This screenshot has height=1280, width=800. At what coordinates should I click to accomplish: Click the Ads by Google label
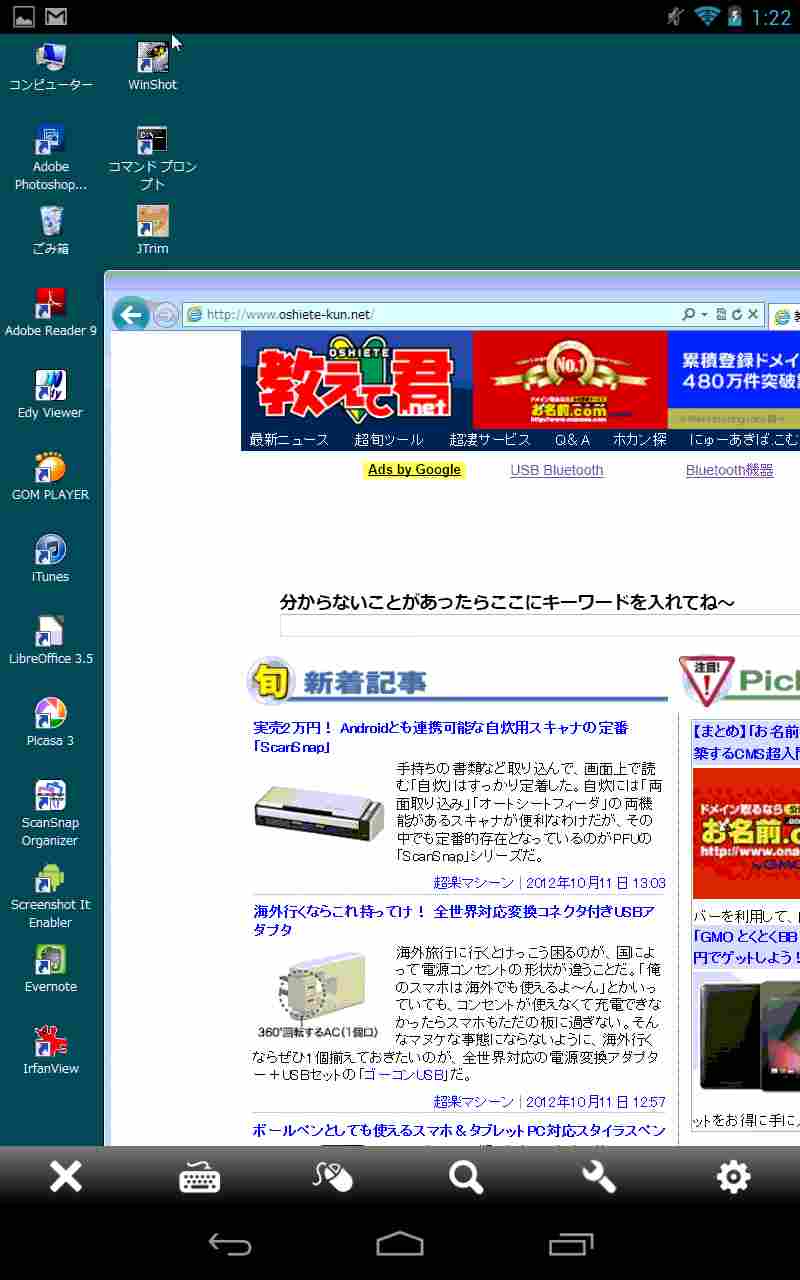pos(414,470)
